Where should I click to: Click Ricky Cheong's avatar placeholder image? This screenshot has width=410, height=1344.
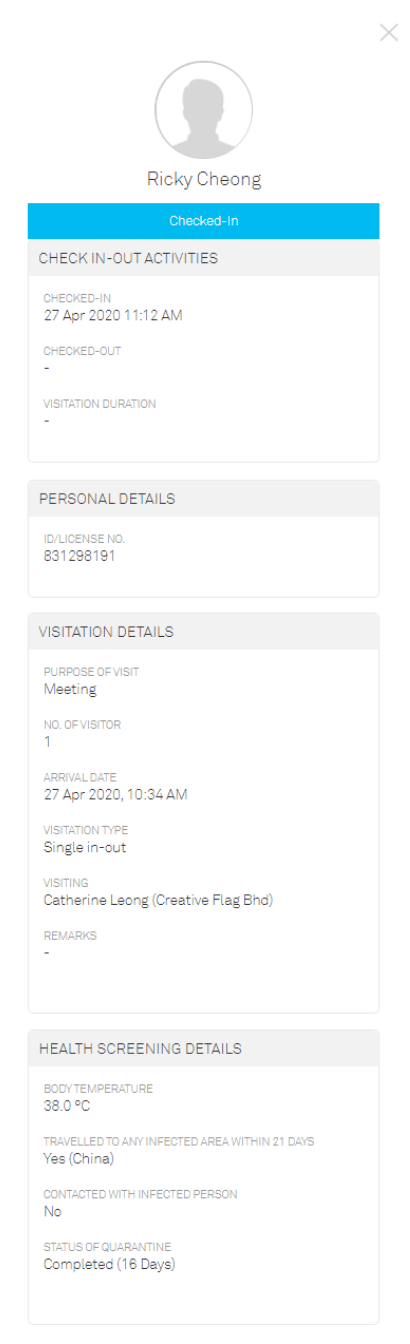pyautogui.click(x=204, y=110)
